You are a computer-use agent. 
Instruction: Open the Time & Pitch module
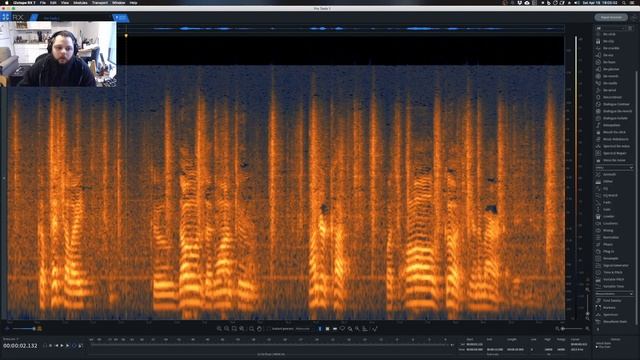click(613, 273)
